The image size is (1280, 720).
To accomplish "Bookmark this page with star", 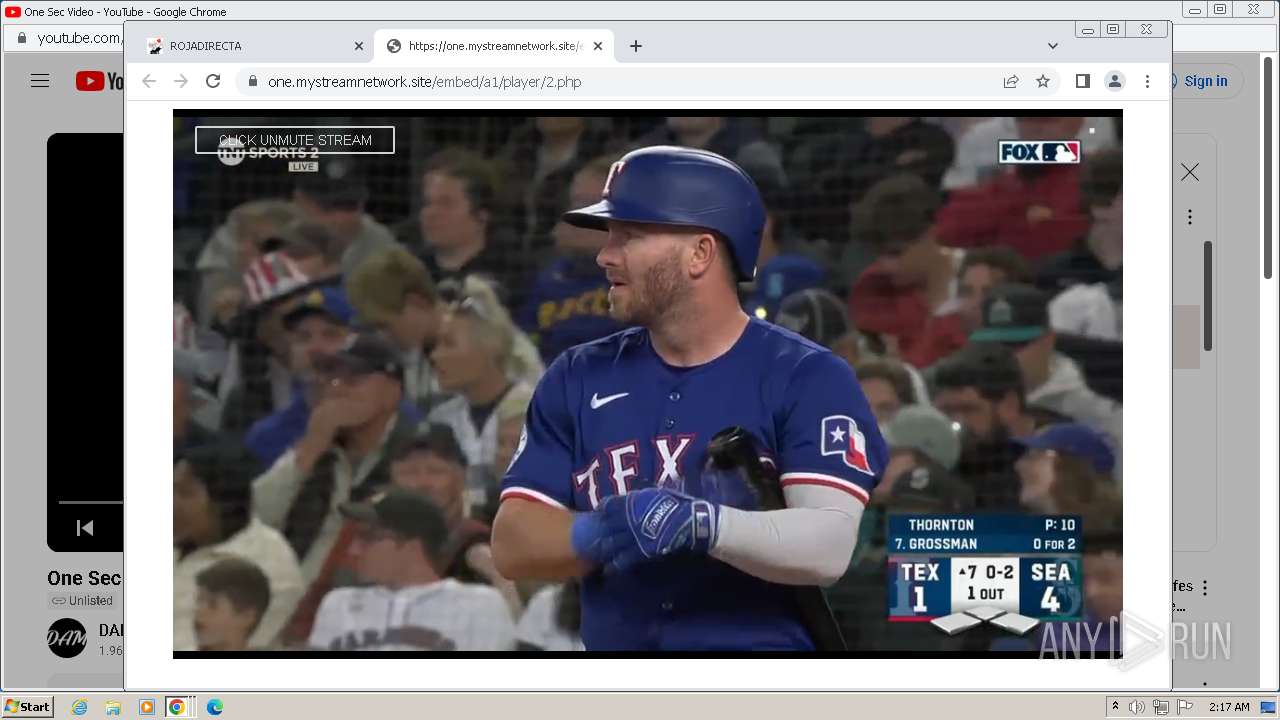I will [1043, 82].
